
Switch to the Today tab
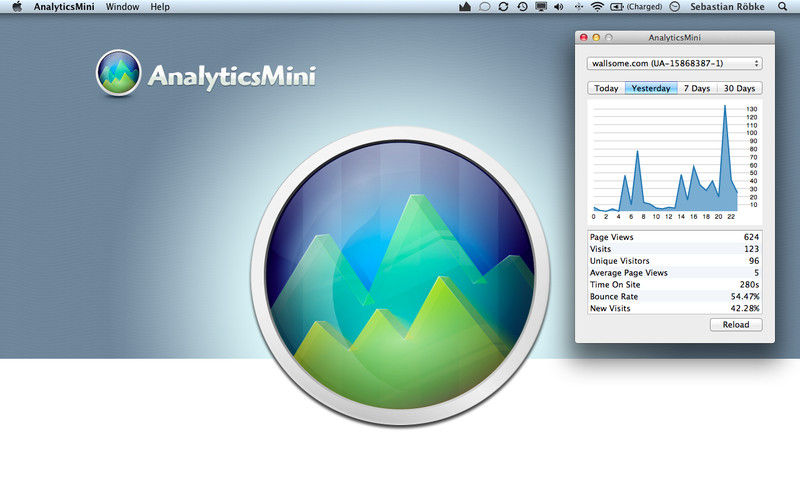tap(606, 88)
